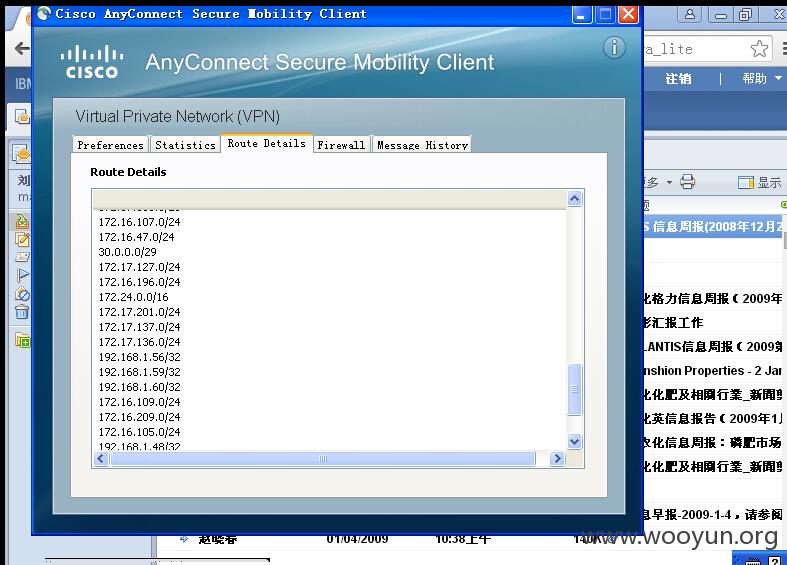Click the route list scroll up arrow

(x=575, y=199)
